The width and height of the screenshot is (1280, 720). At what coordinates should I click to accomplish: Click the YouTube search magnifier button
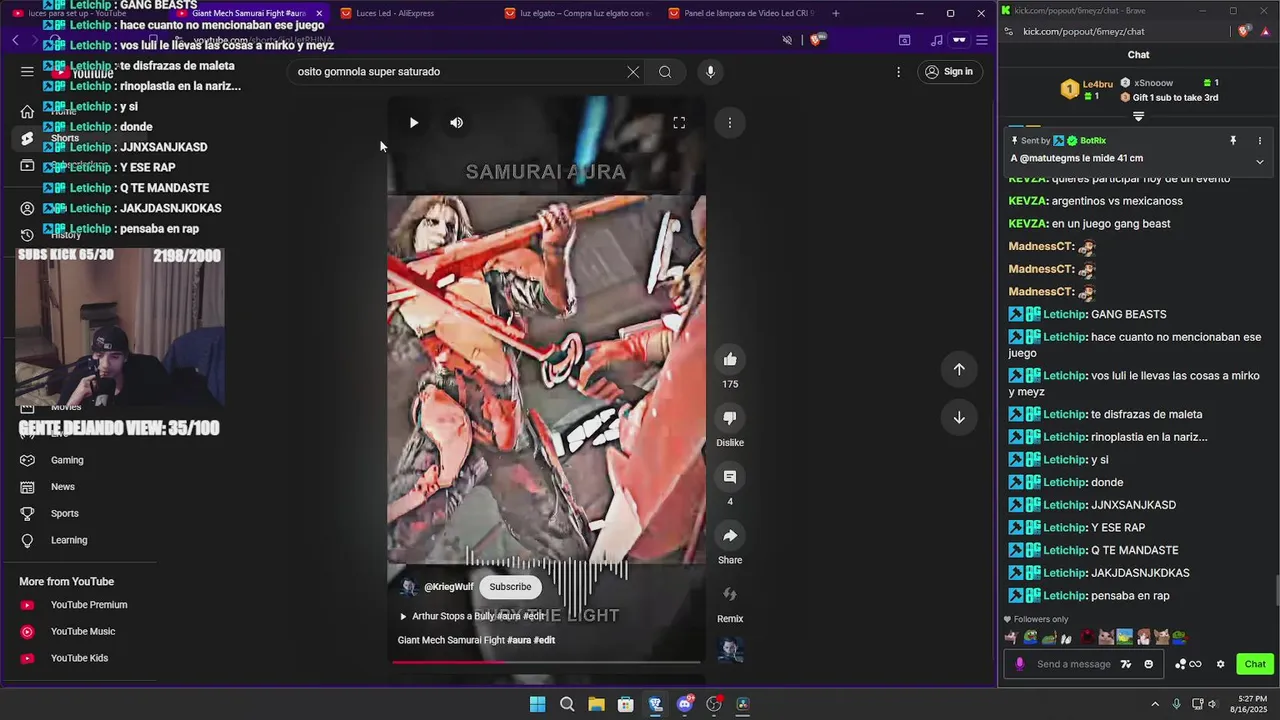click(665, 72)
